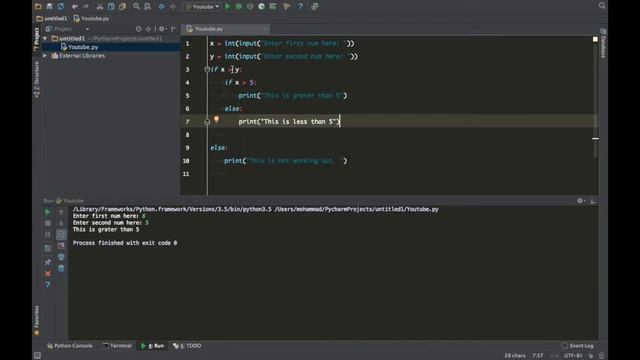Click the editor's vertical scrollbar stripe
The width and height of the screenshot is (640, 360).
pyautogui.click(x=596, y=139)
